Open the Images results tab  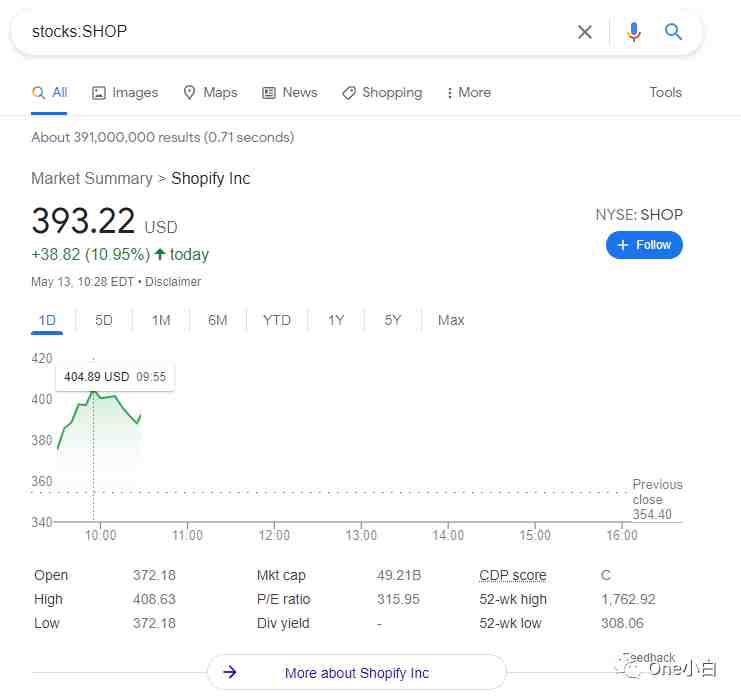pos(125,92)
